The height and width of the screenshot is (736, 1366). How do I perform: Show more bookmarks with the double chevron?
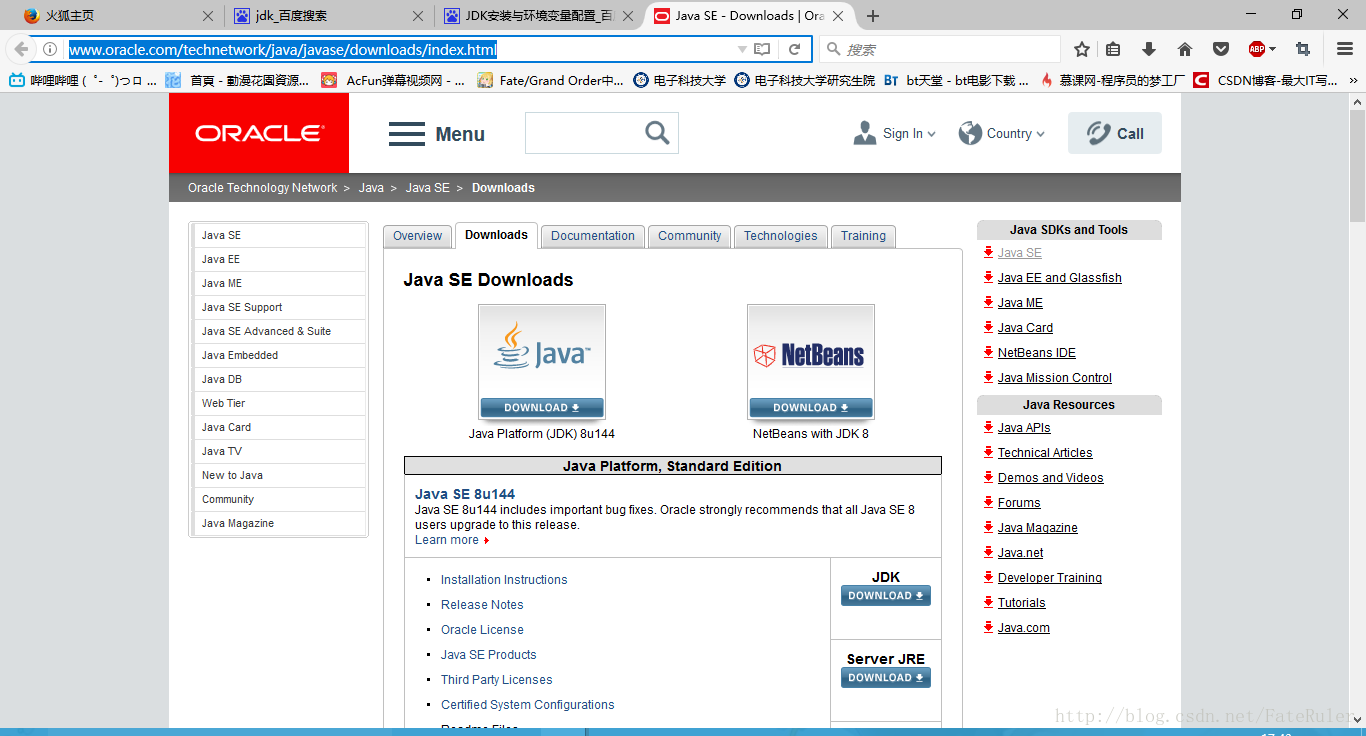point(1354,81)
